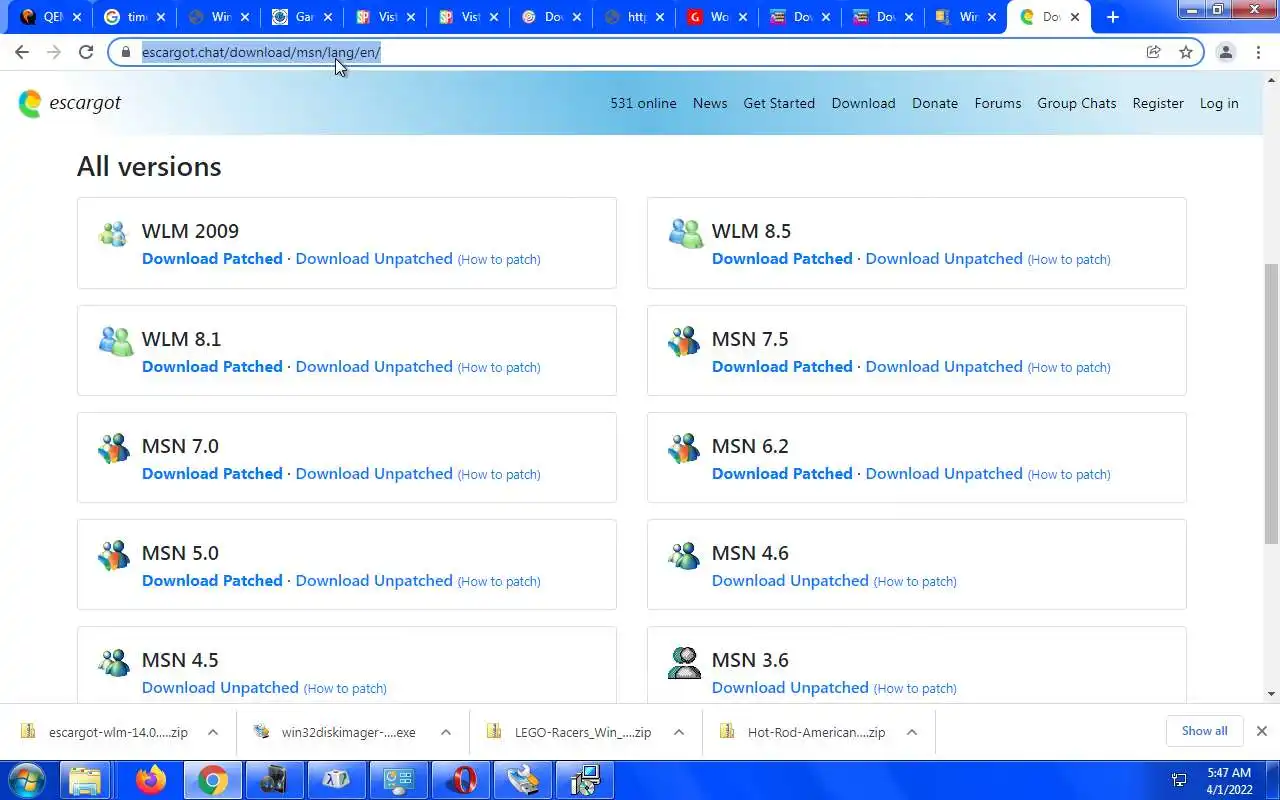Click the MSN 4.5 messenger icon
Viewport: 1280px width, 800px height.
click(114, 662)
